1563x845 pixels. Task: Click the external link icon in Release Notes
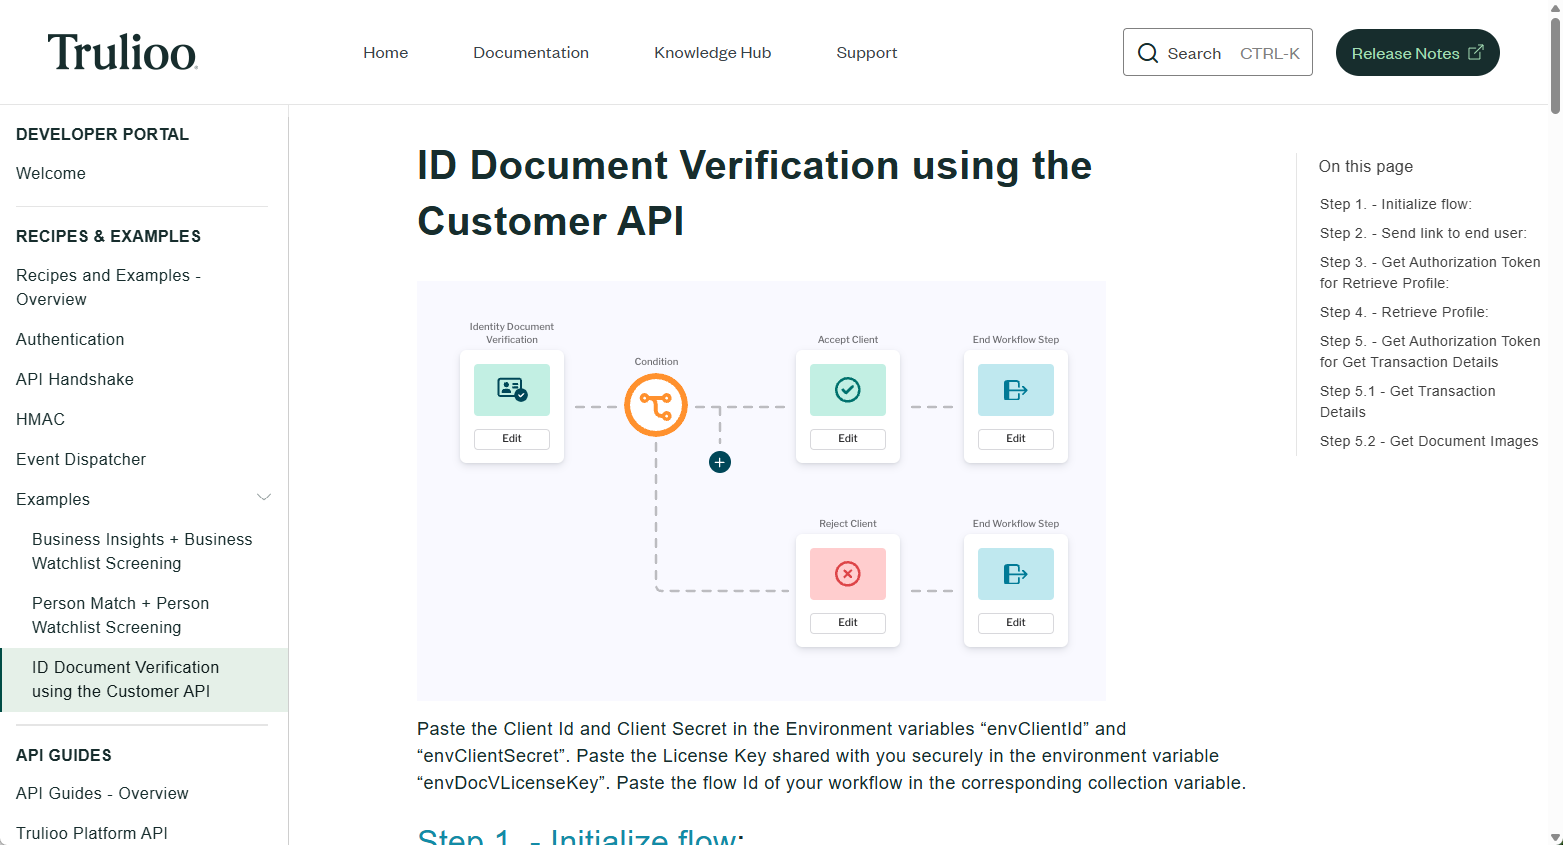point(1476,52)
